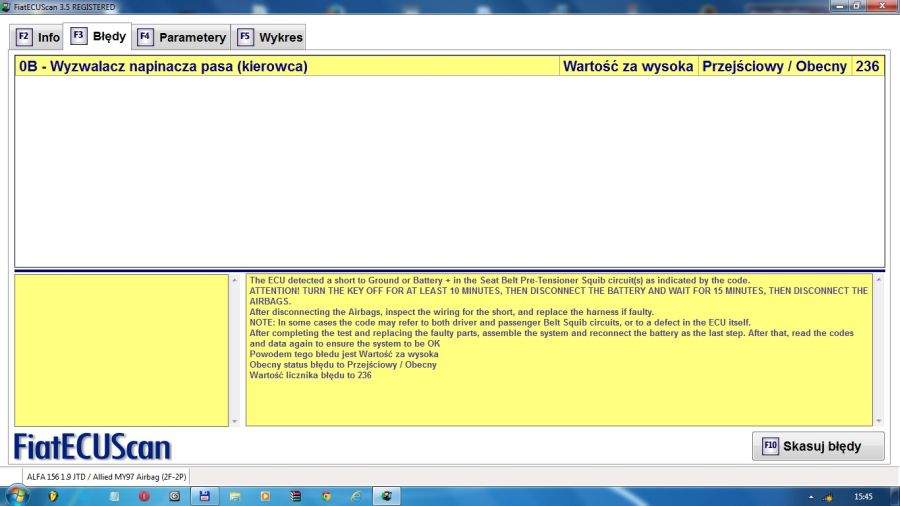Click the 'Powodem tego błedu jest' description line

(344, 354)
